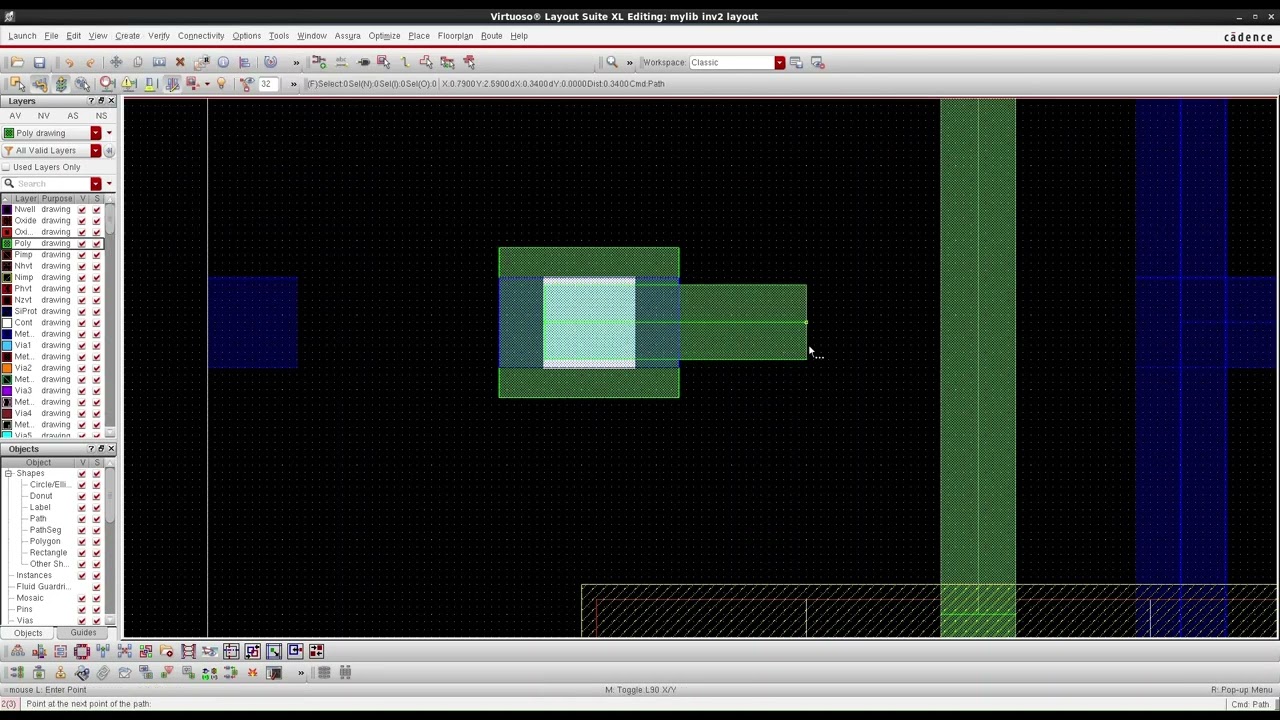Select the Oxide layer color swatch
Image resolution: width=1280 pixels, height=720 pixels.
[x=6, y=220]
